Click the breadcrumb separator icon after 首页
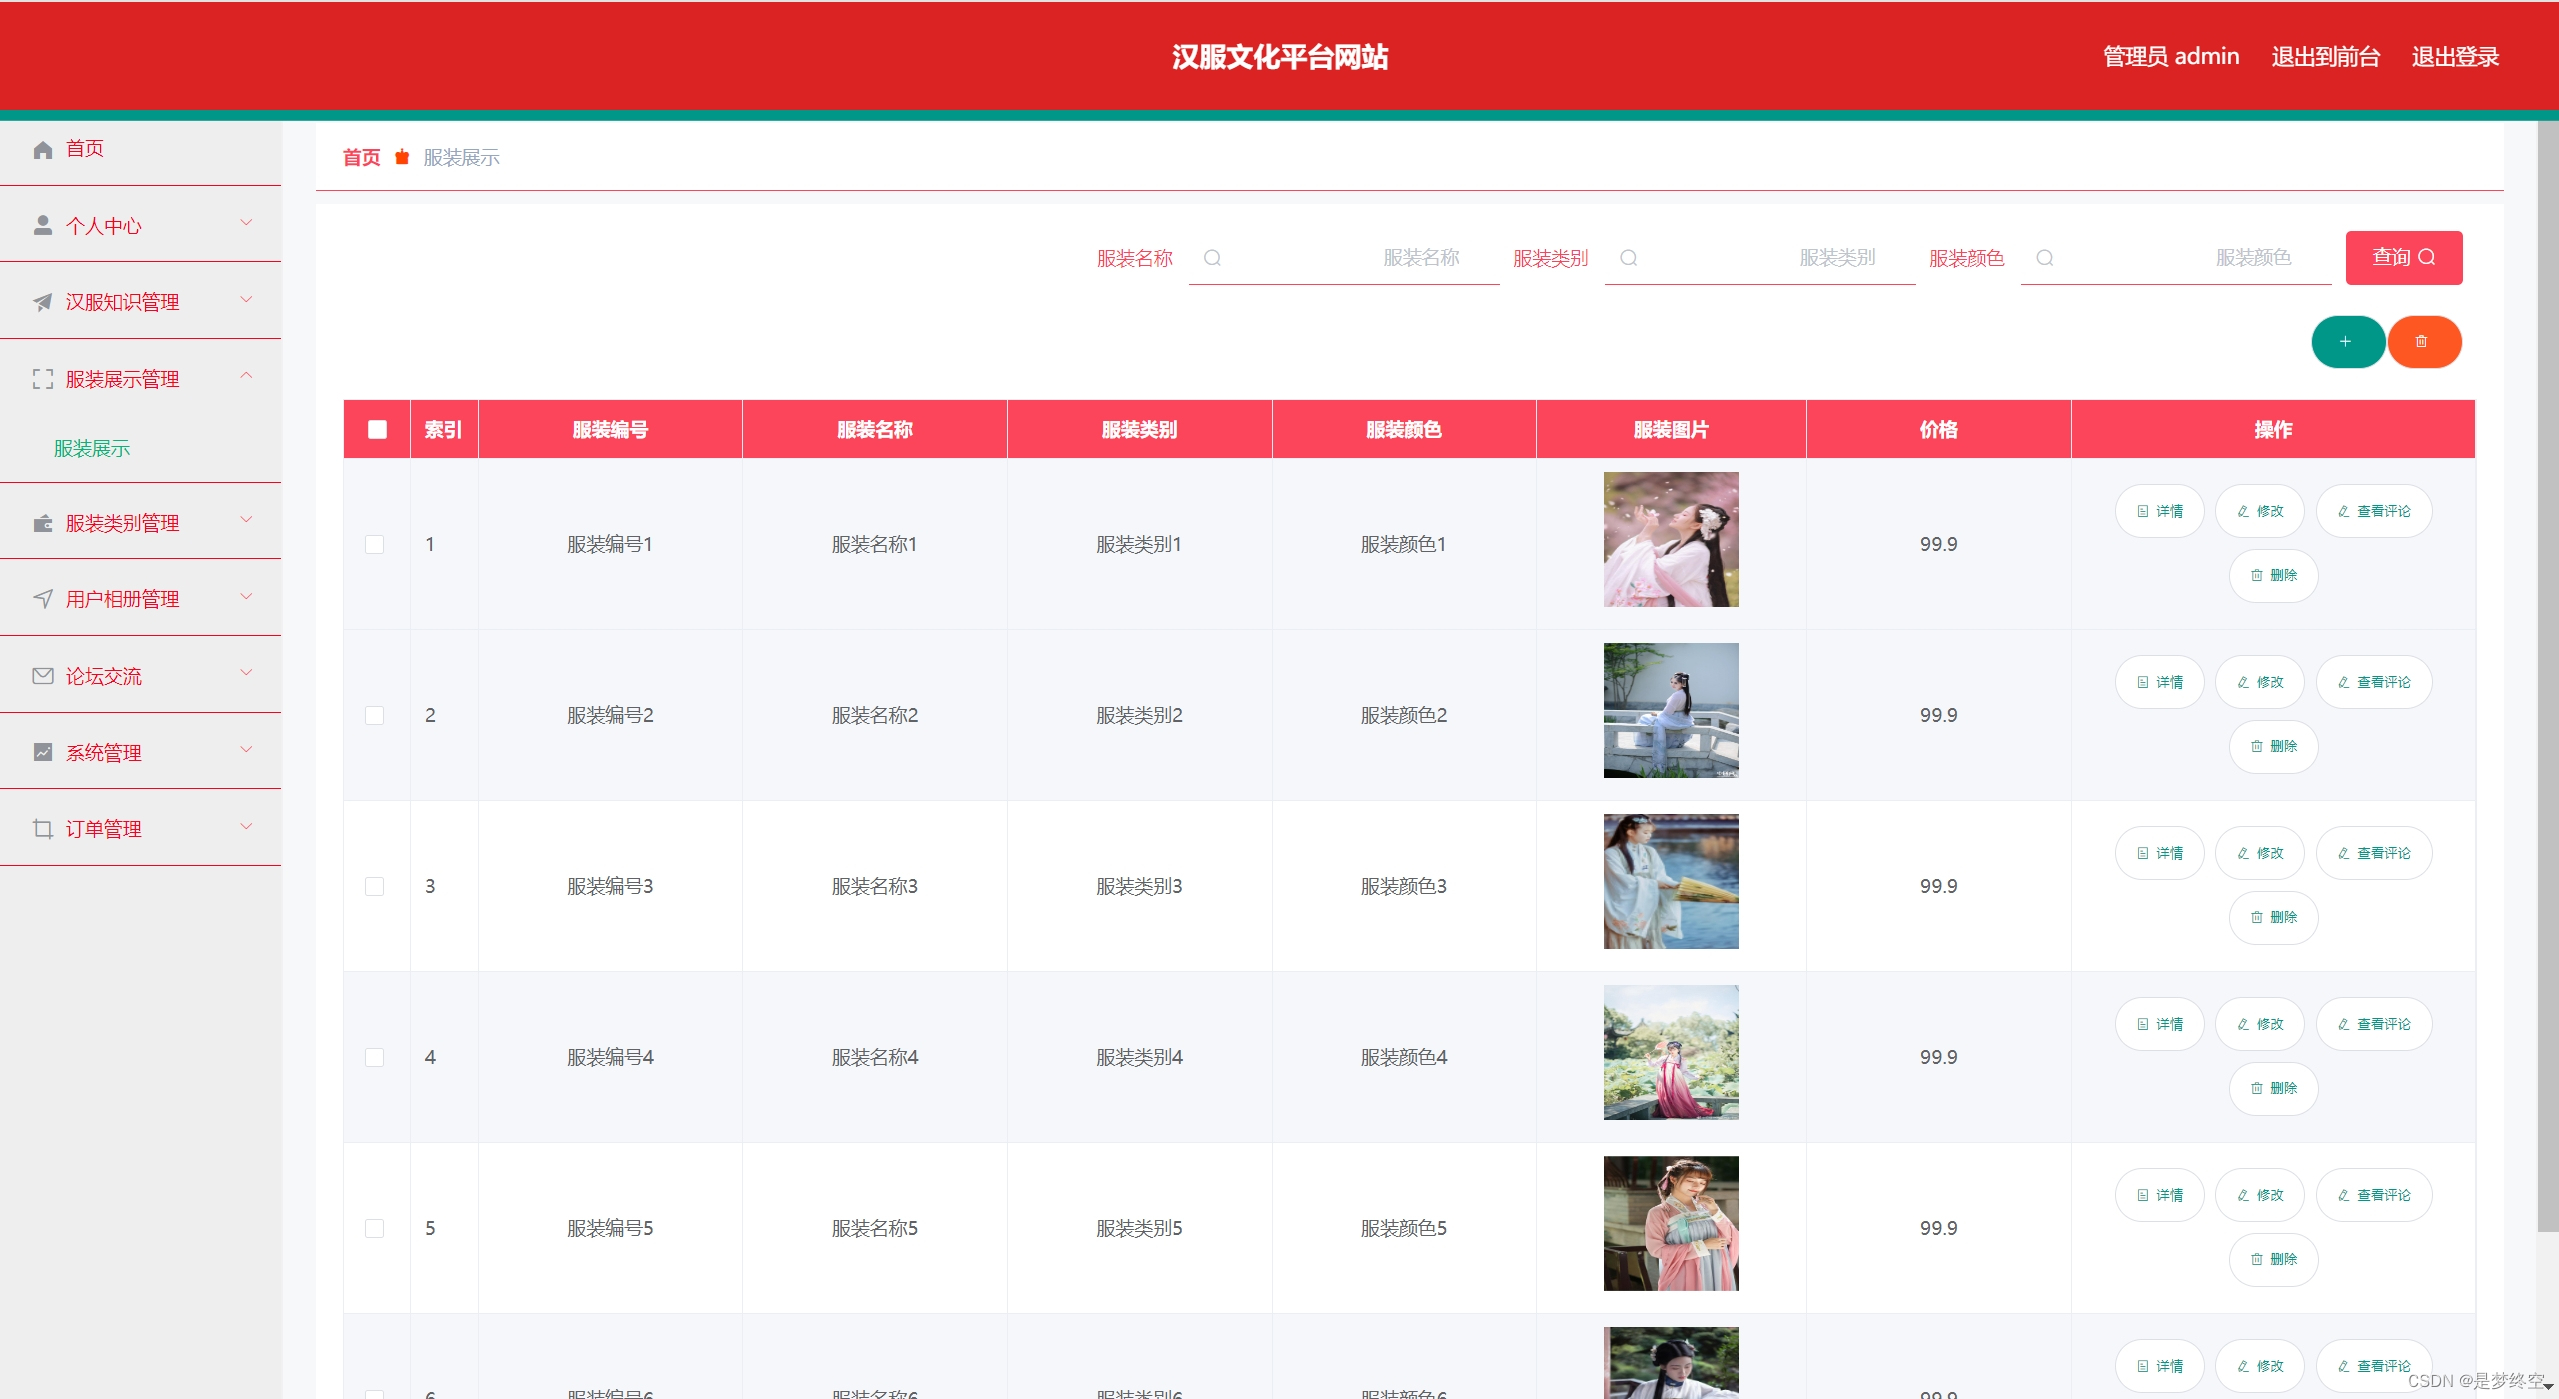Image resolution: width=2559 pixels, height=1399 pixels. (402, 157)
